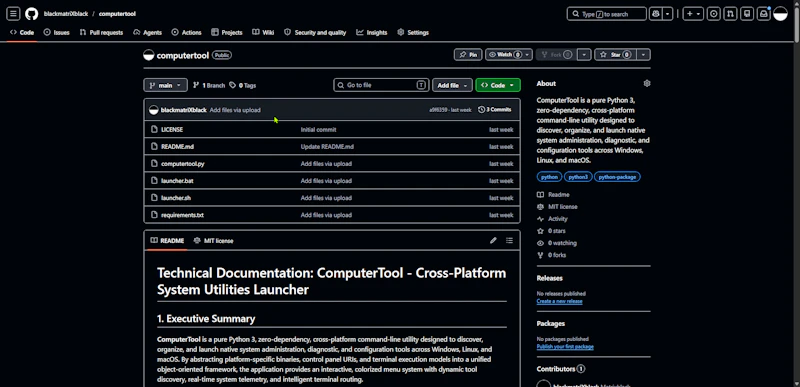Click the LICENSE file icon
This screenshot has width=800, height=387.
[154, 130]
